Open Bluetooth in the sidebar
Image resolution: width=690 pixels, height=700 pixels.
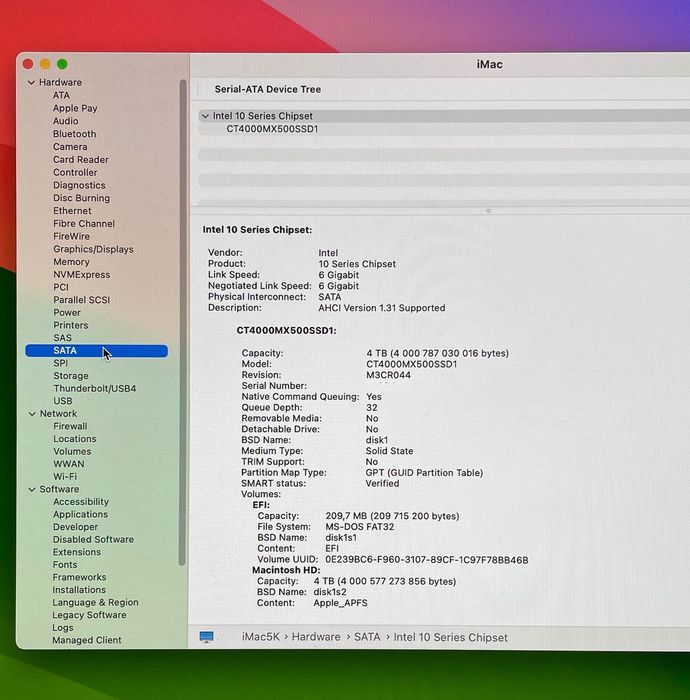75,134
